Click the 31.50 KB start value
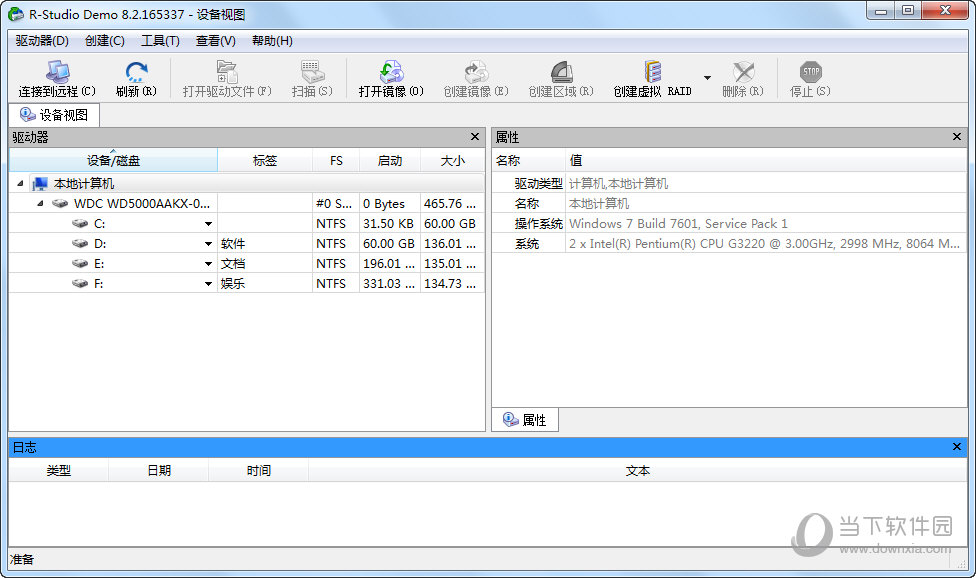This screenshot has width=976, height=578. point(388,223)
